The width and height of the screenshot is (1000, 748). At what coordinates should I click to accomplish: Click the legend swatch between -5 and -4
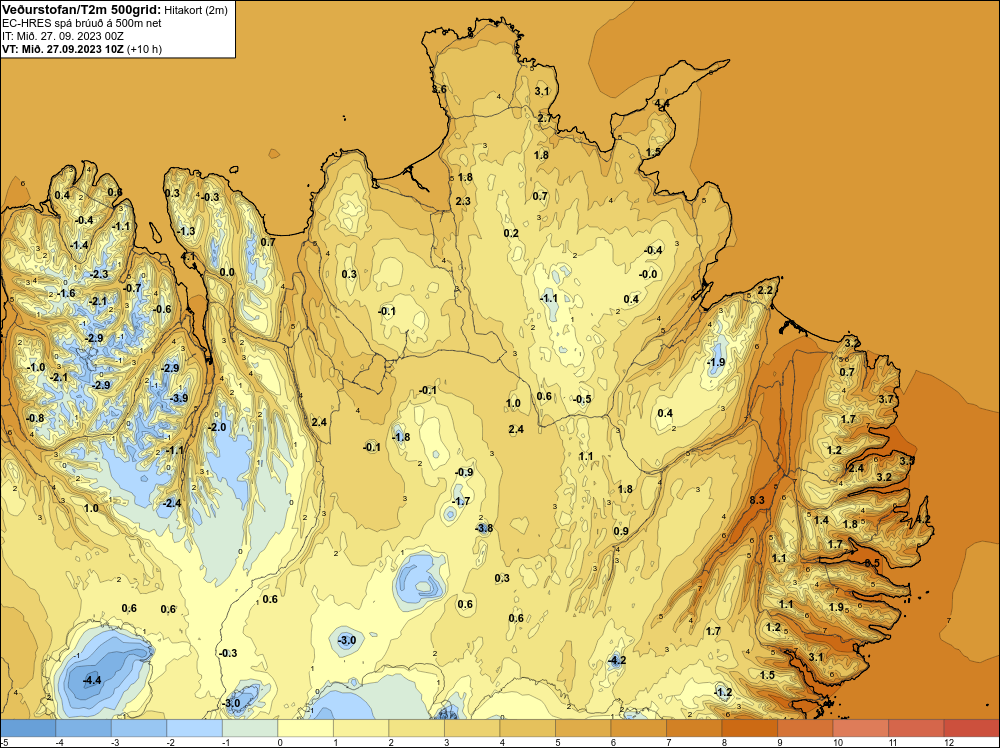coord(28,728)
